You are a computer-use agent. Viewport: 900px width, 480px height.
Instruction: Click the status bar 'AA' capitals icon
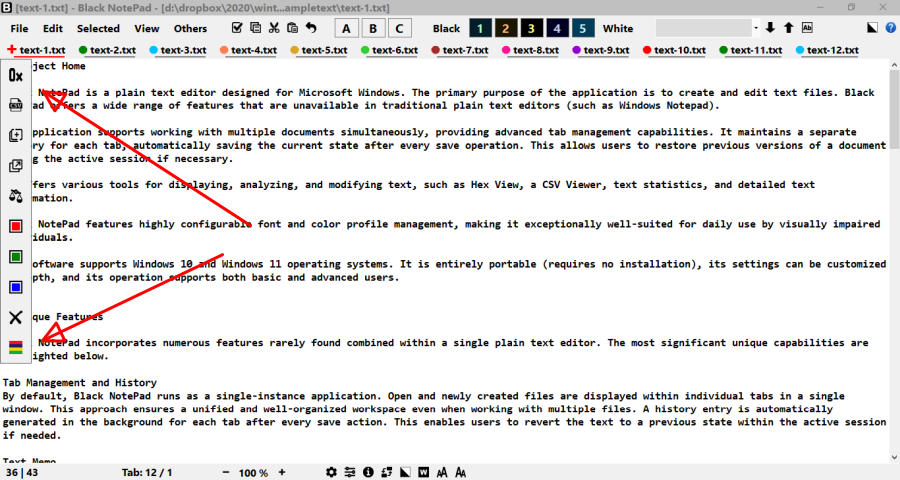441,472
